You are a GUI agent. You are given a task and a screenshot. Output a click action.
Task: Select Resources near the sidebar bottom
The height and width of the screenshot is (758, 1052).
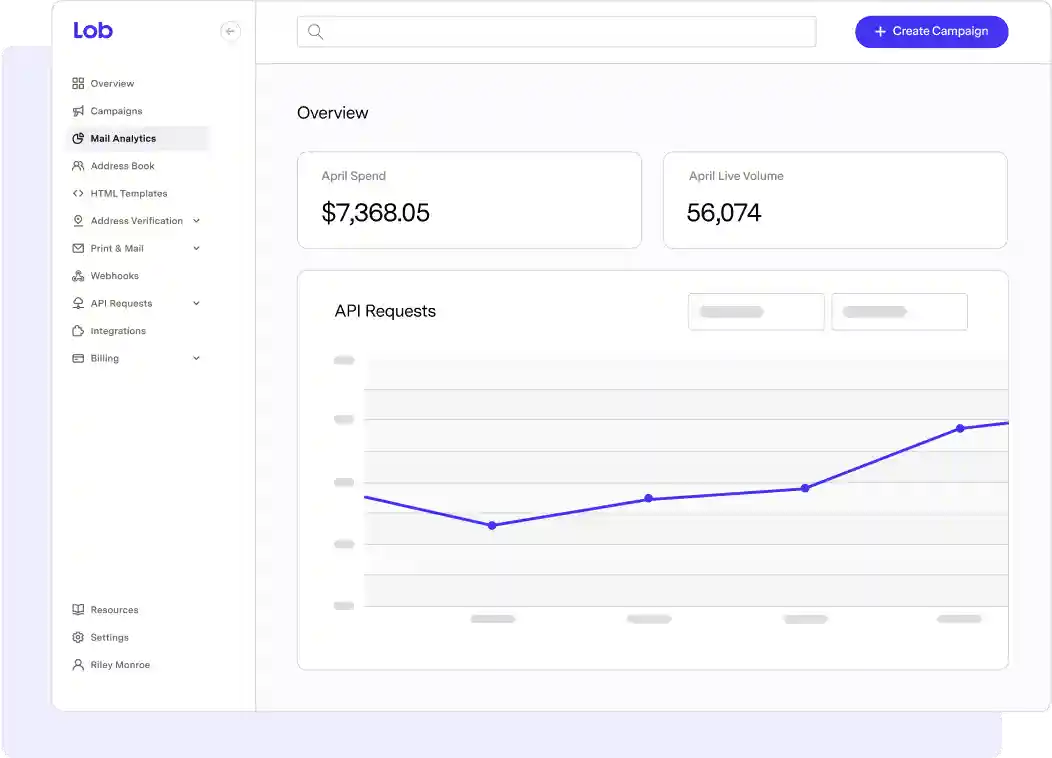106,609
